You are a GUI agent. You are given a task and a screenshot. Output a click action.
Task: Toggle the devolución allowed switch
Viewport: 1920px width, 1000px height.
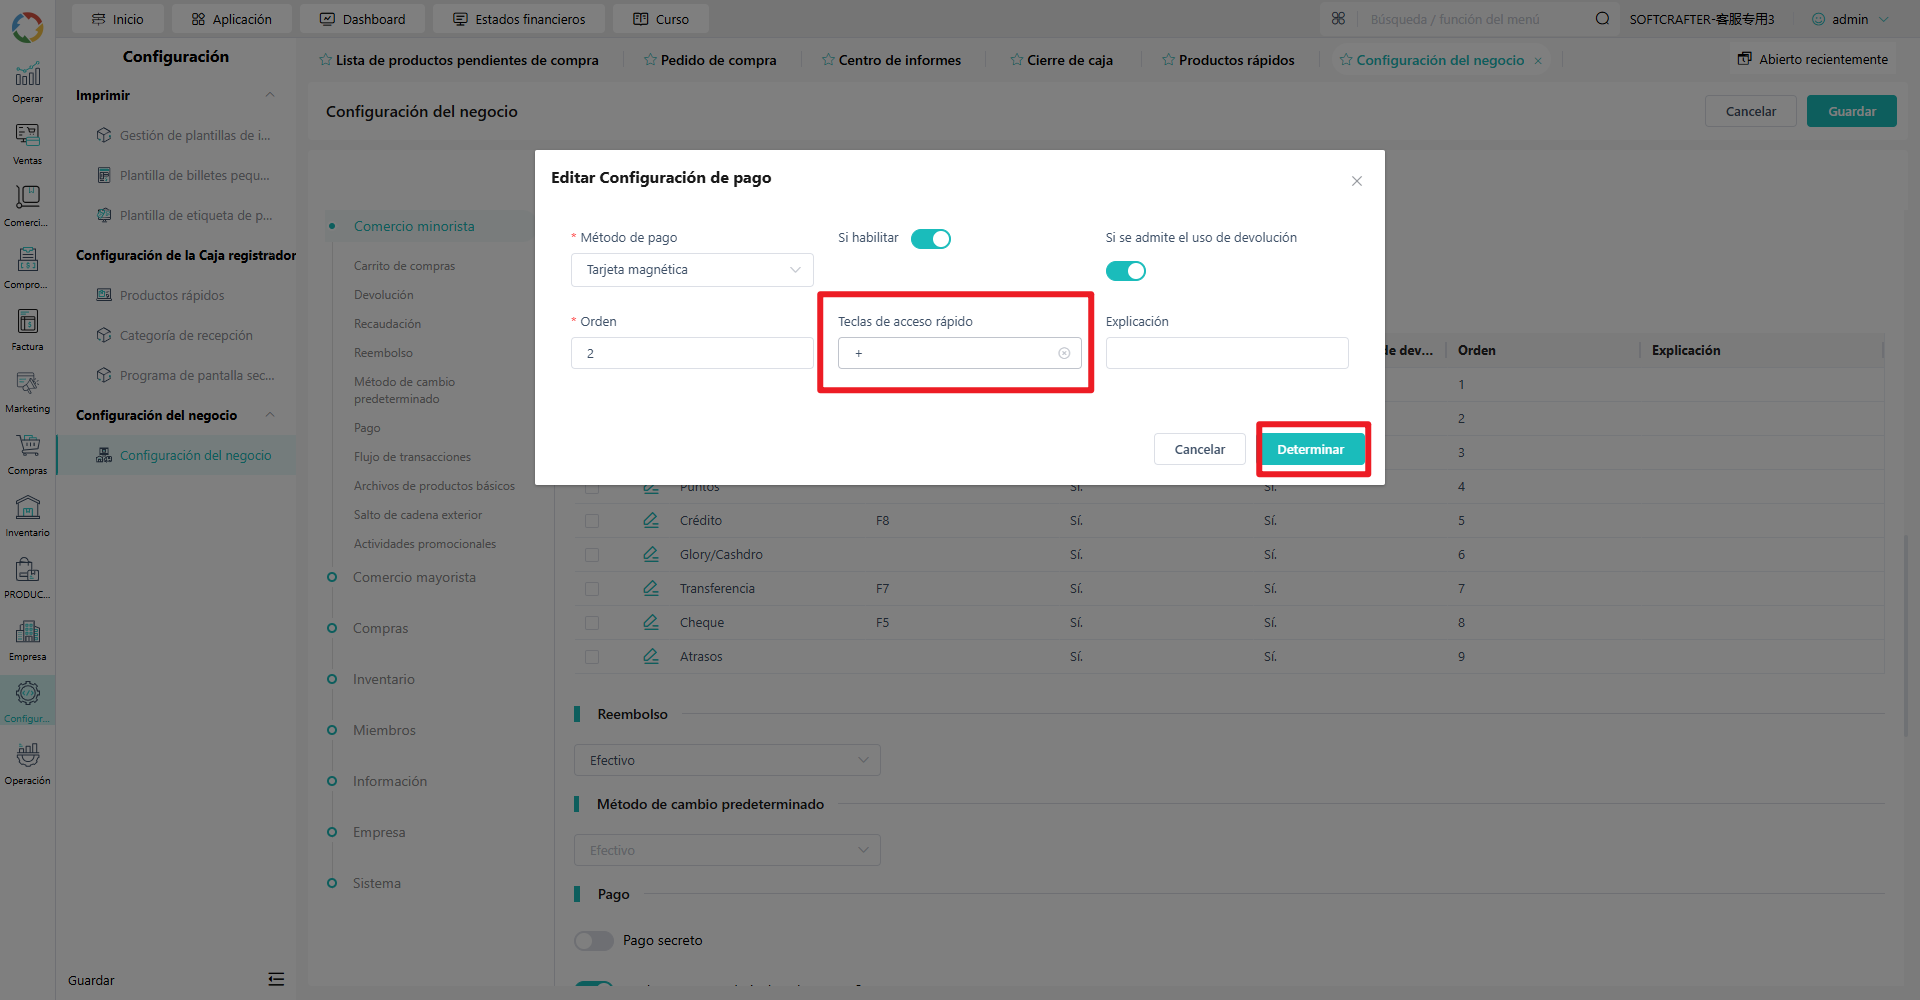(1126, 271)
